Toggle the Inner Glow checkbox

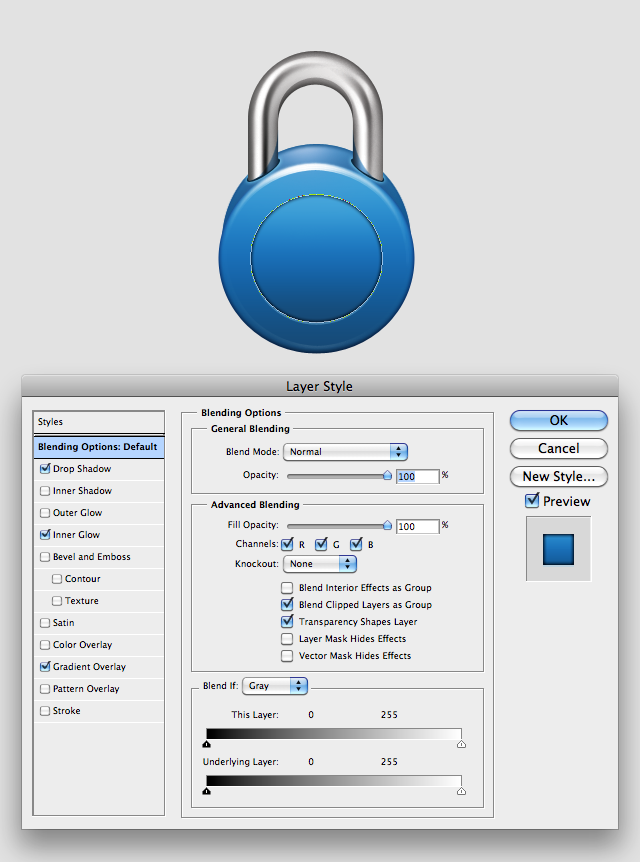[x=45, y=534]
